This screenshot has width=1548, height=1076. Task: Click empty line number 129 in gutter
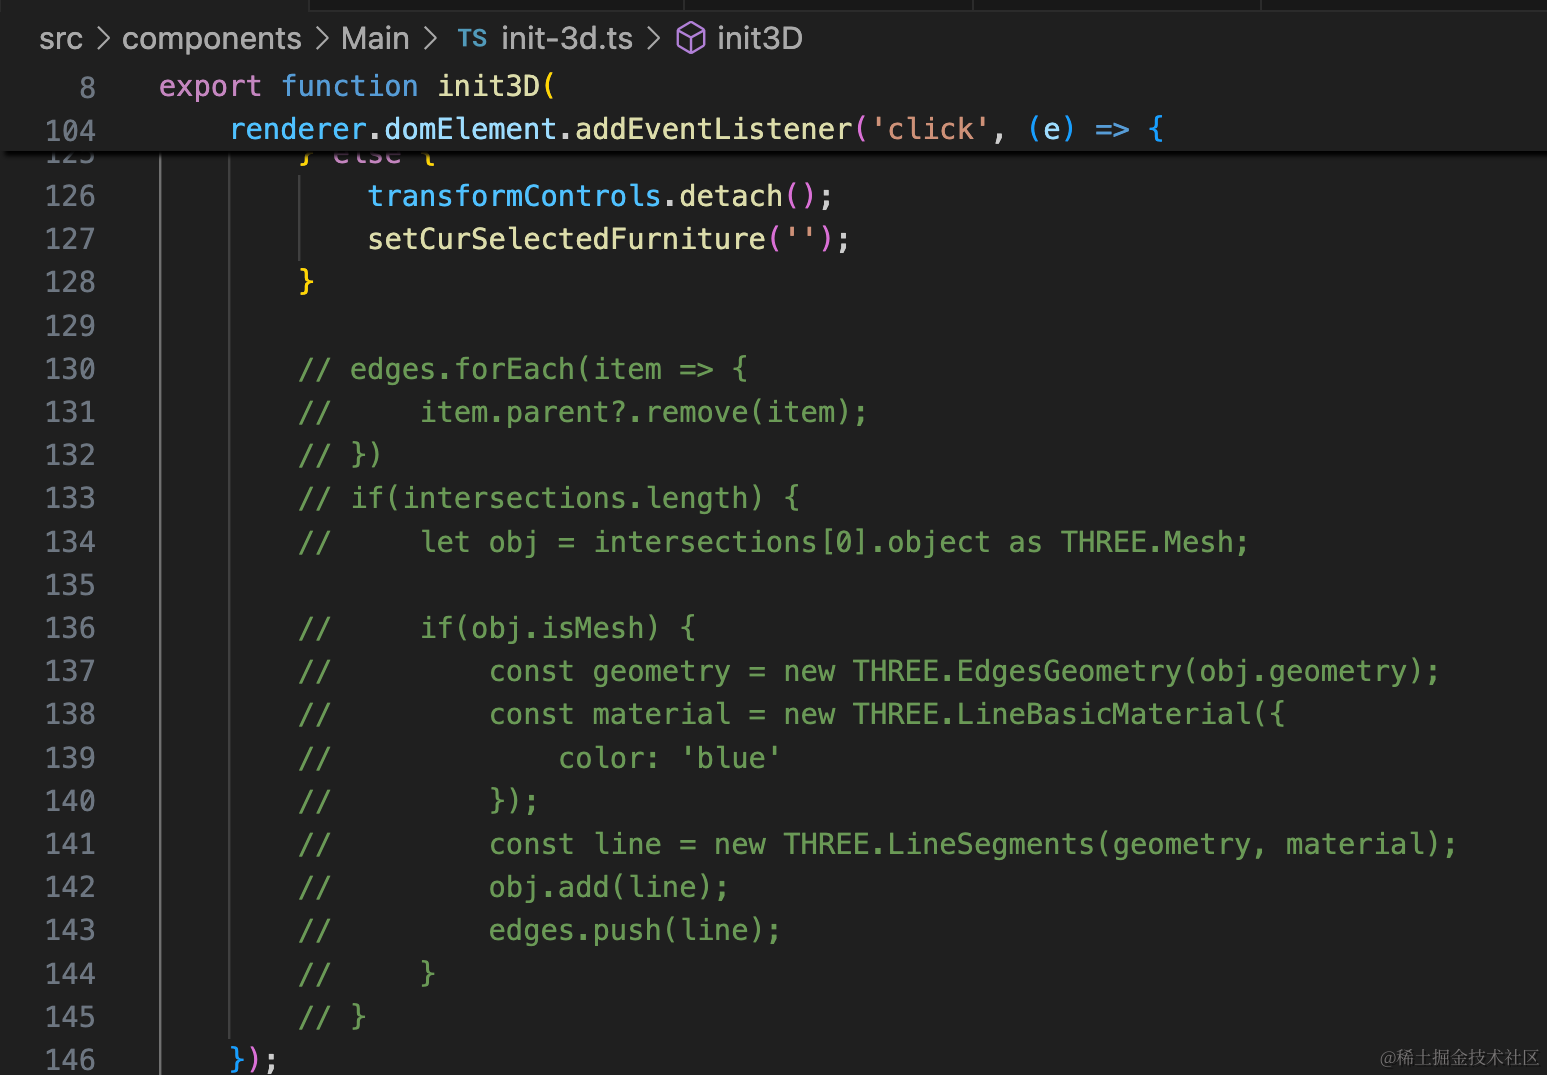coord(70,326)
